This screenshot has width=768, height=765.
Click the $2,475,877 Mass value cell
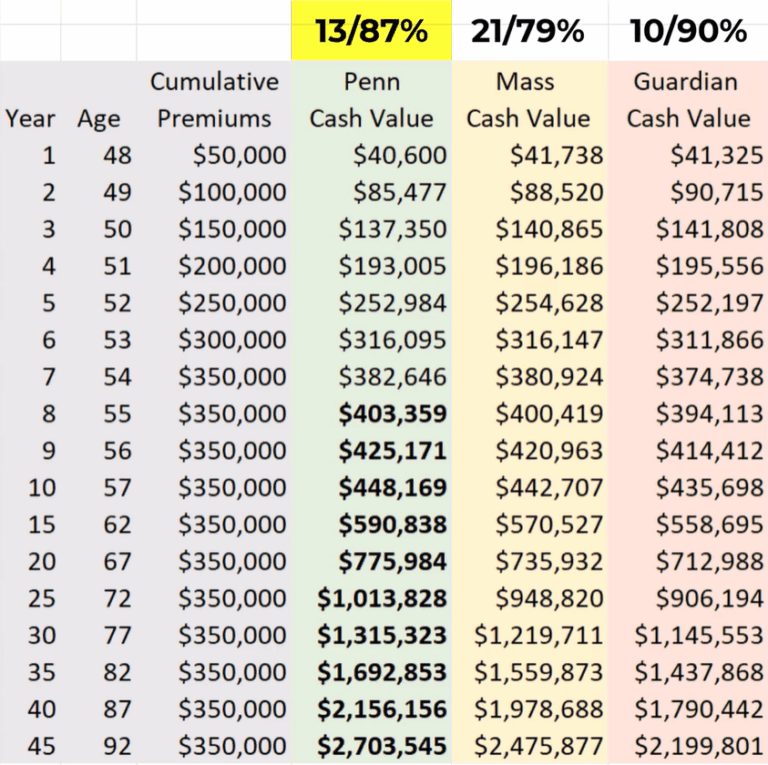click(x=529, y=746)
